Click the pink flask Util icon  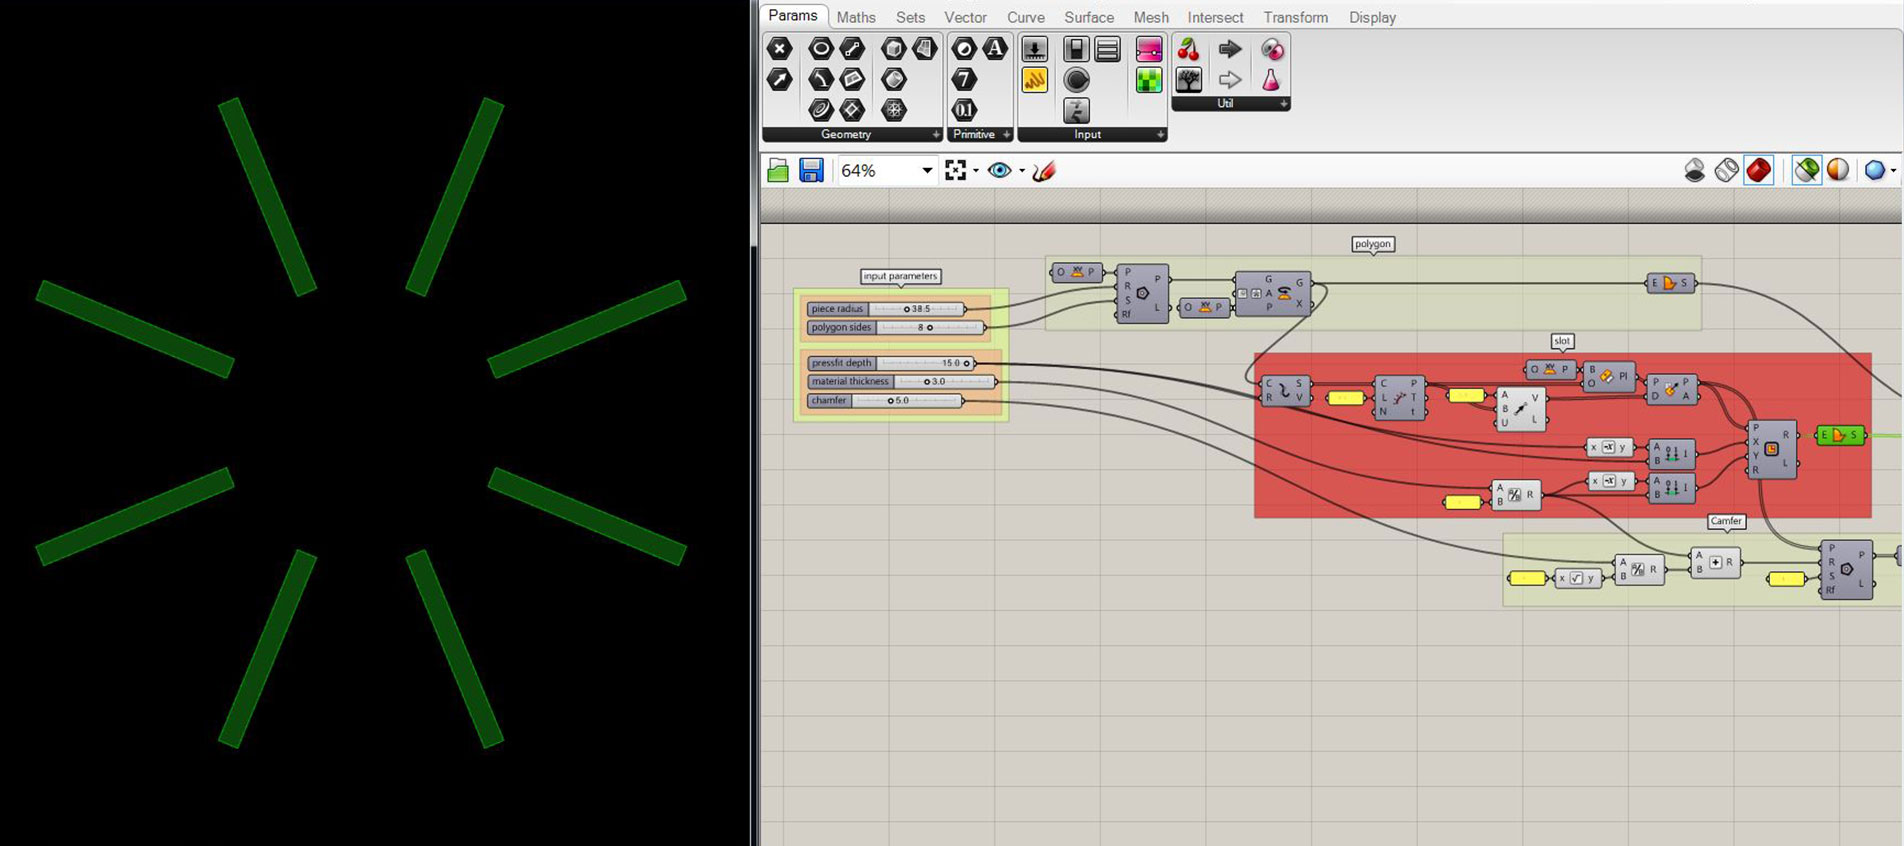point(1271,79)
